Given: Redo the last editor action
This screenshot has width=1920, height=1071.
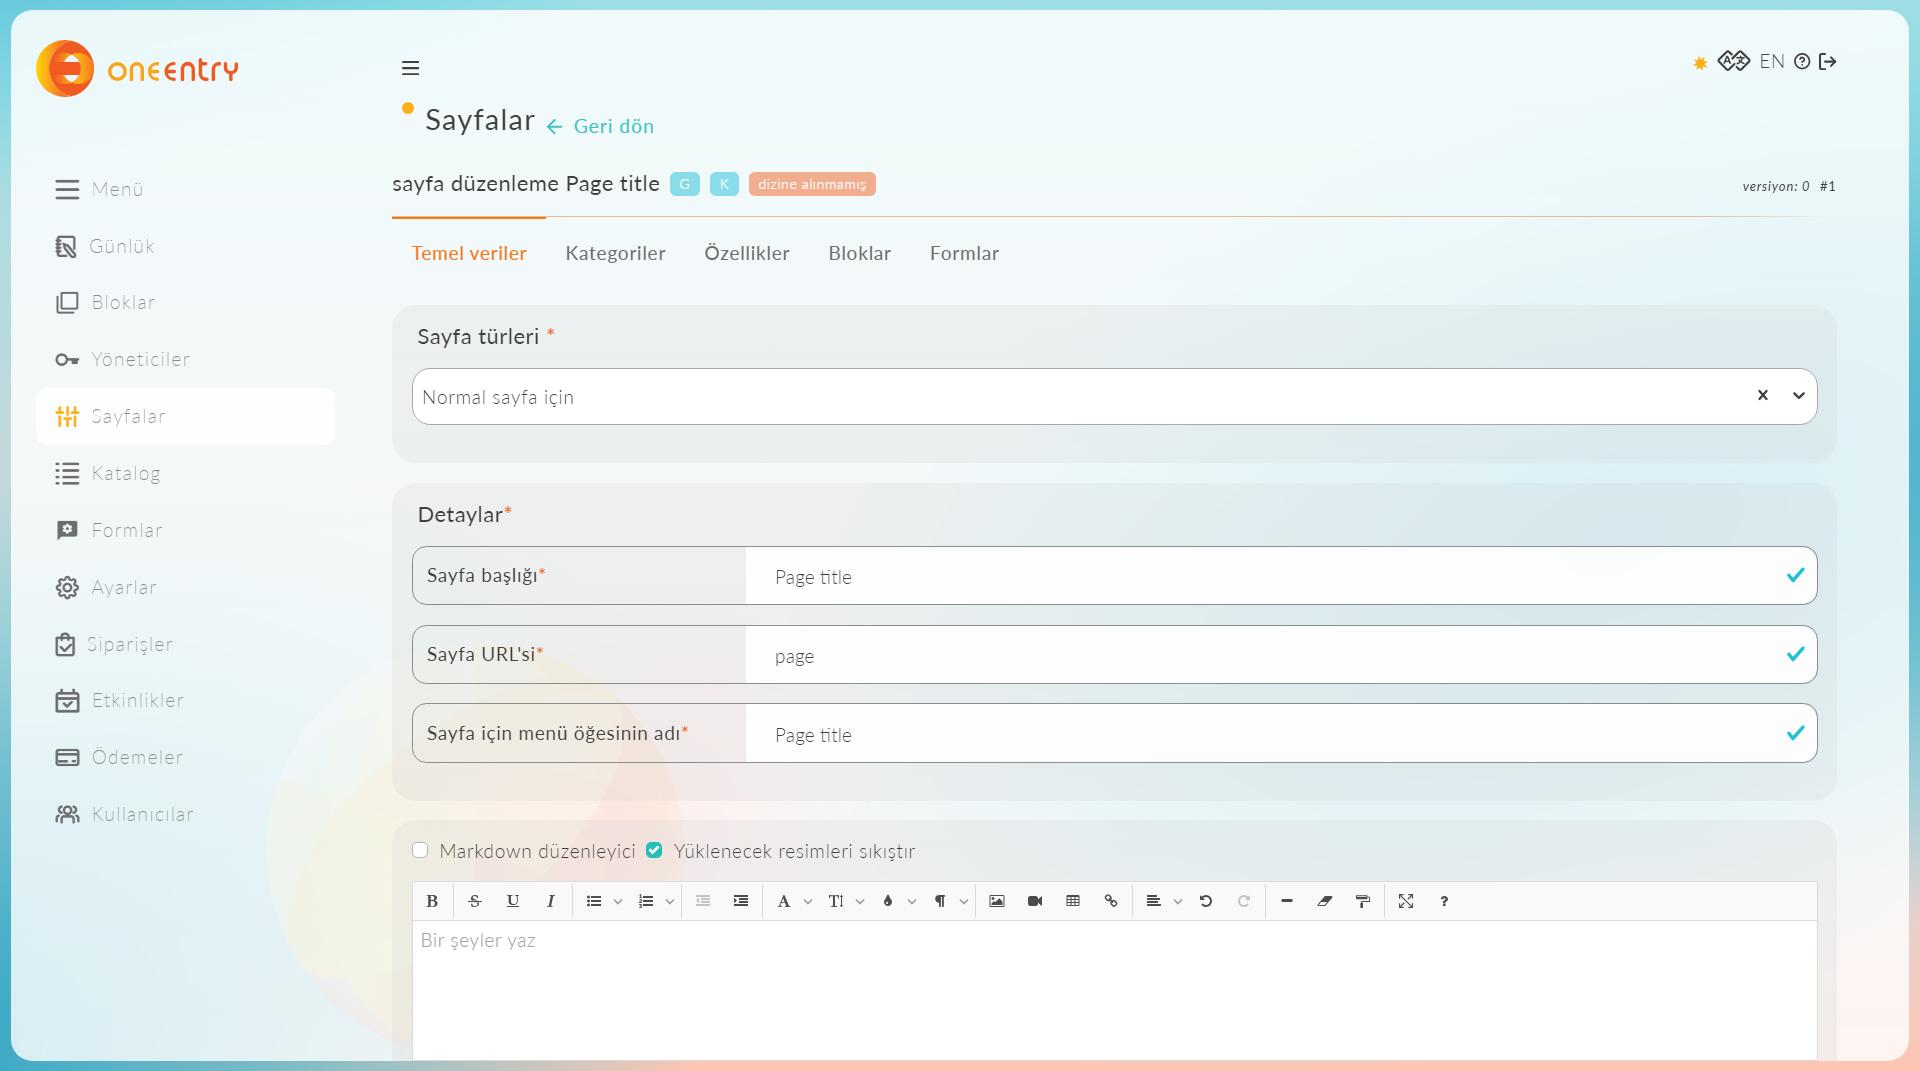Looking at the screenshot, I should click(x=1244, y=901).
